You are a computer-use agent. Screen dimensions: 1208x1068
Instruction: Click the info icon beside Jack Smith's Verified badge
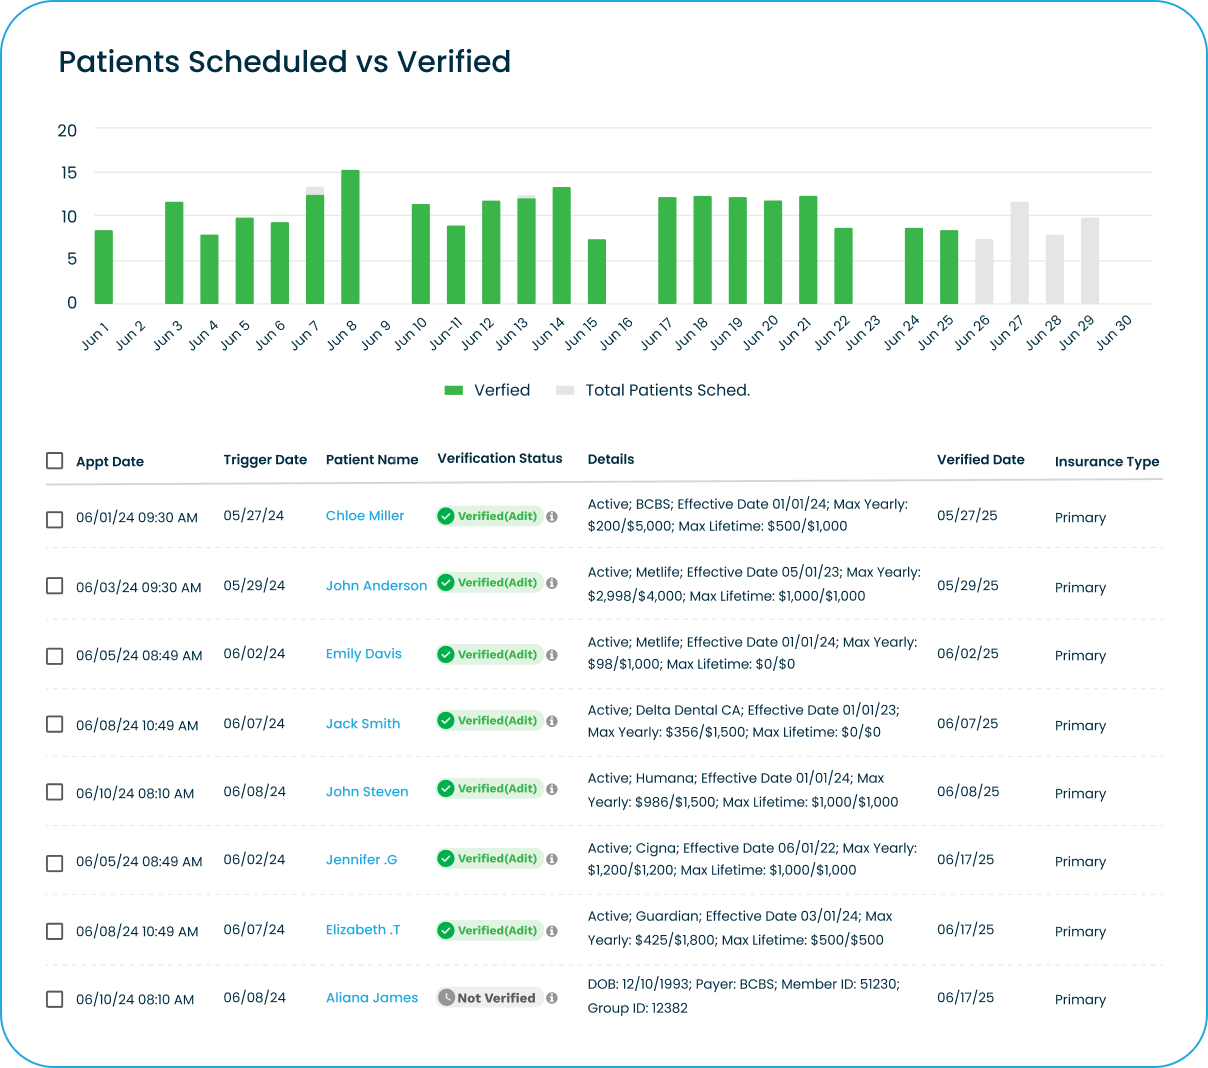(553, 720)
